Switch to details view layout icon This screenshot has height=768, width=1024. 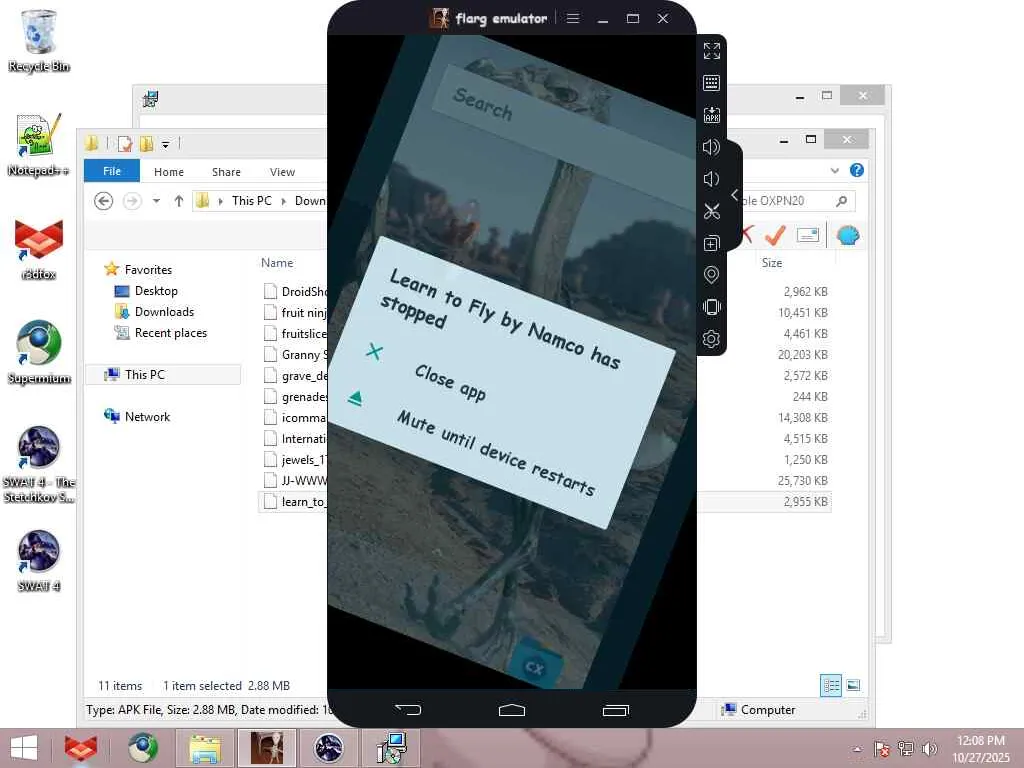point(831,685)
